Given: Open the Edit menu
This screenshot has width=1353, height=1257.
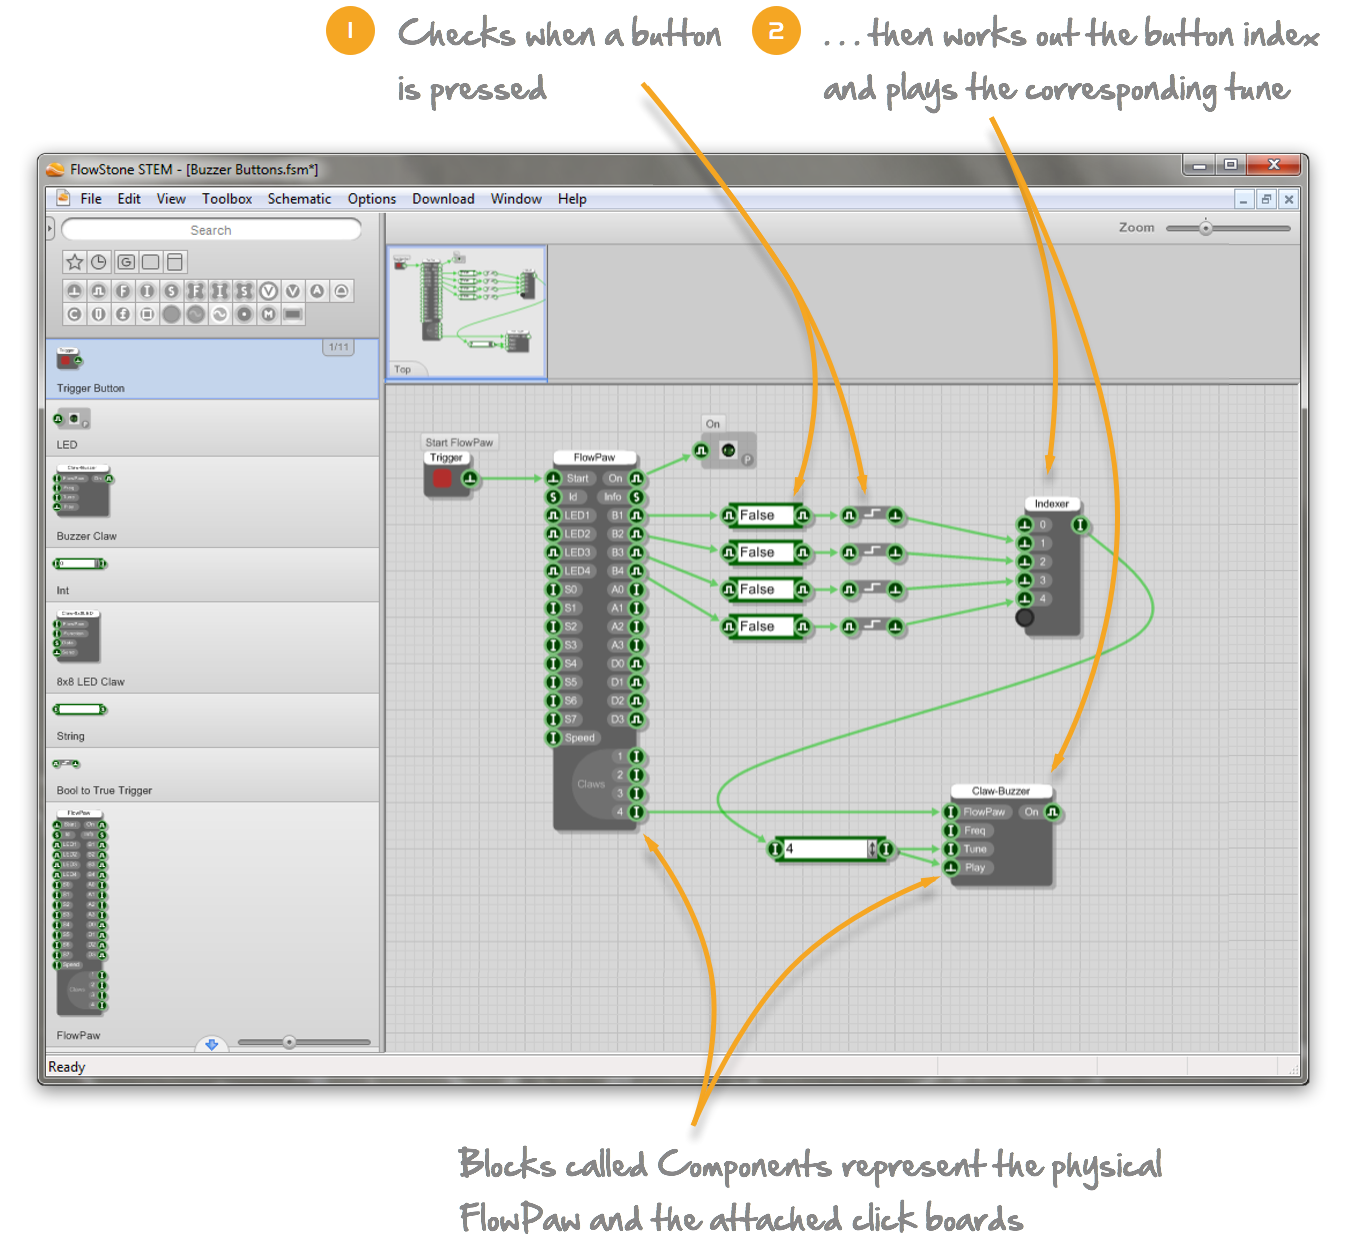Looking at the screenshot, I should pos(129,199).
